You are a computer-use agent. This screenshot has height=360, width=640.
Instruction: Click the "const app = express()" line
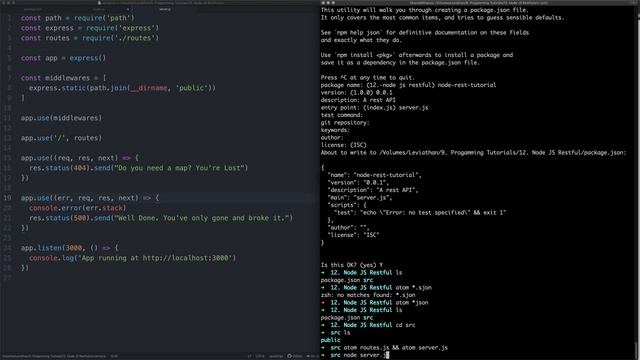click(63, 58)
